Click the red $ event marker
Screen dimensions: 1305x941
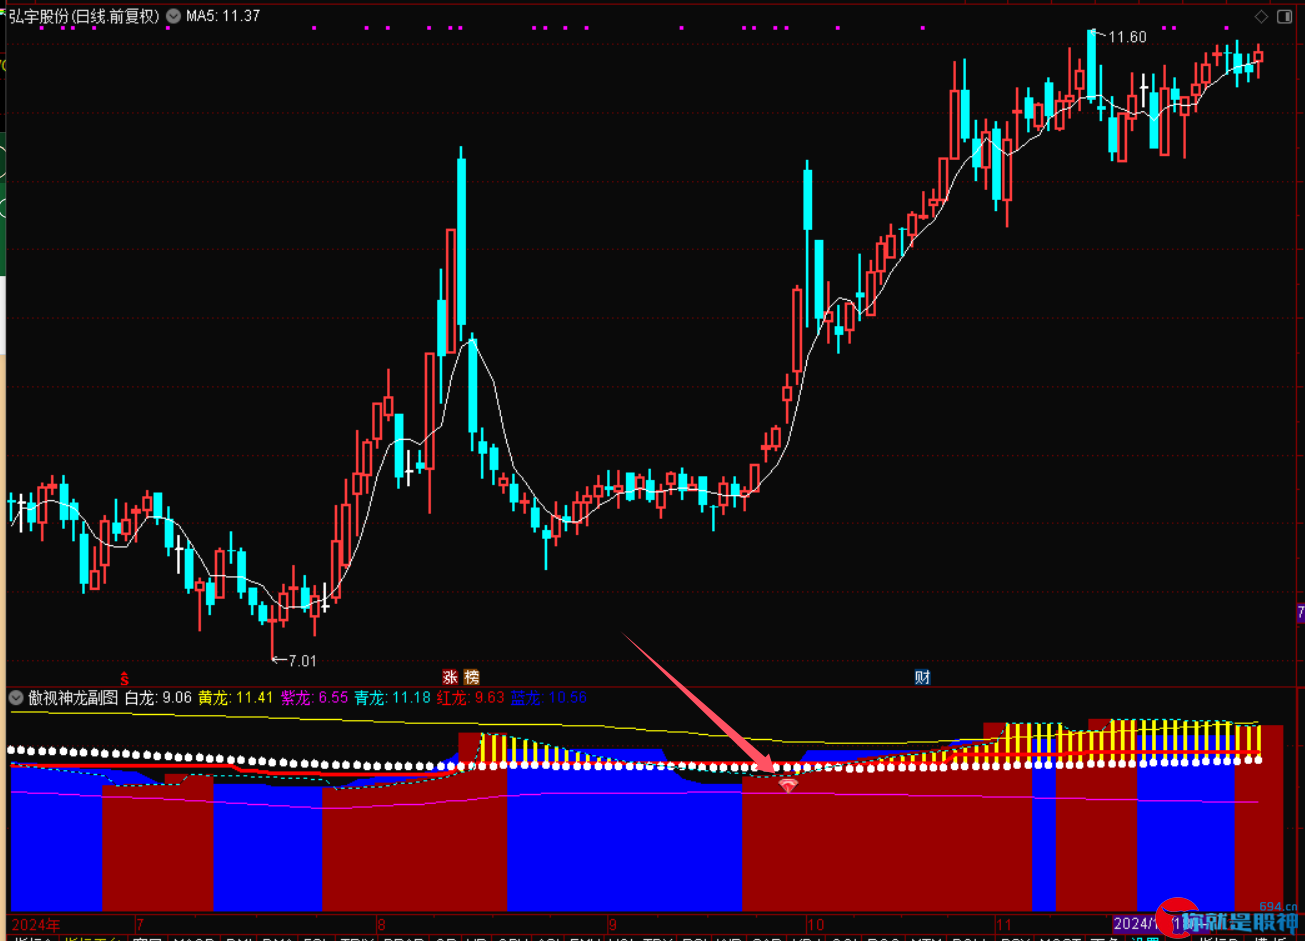(x=124, y=677)
